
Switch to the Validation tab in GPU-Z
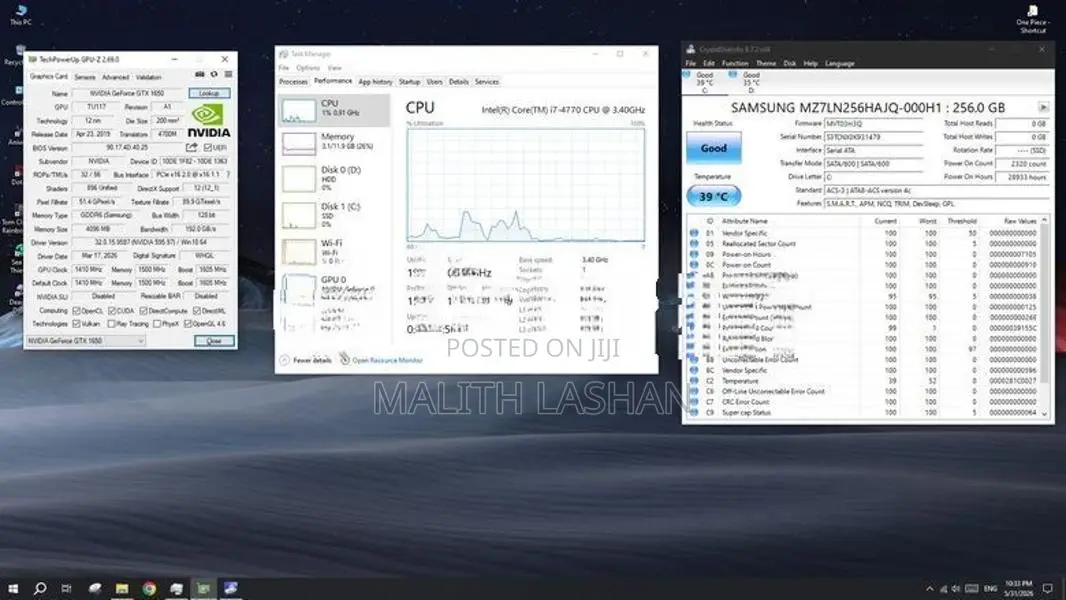[x=148, y=77]
